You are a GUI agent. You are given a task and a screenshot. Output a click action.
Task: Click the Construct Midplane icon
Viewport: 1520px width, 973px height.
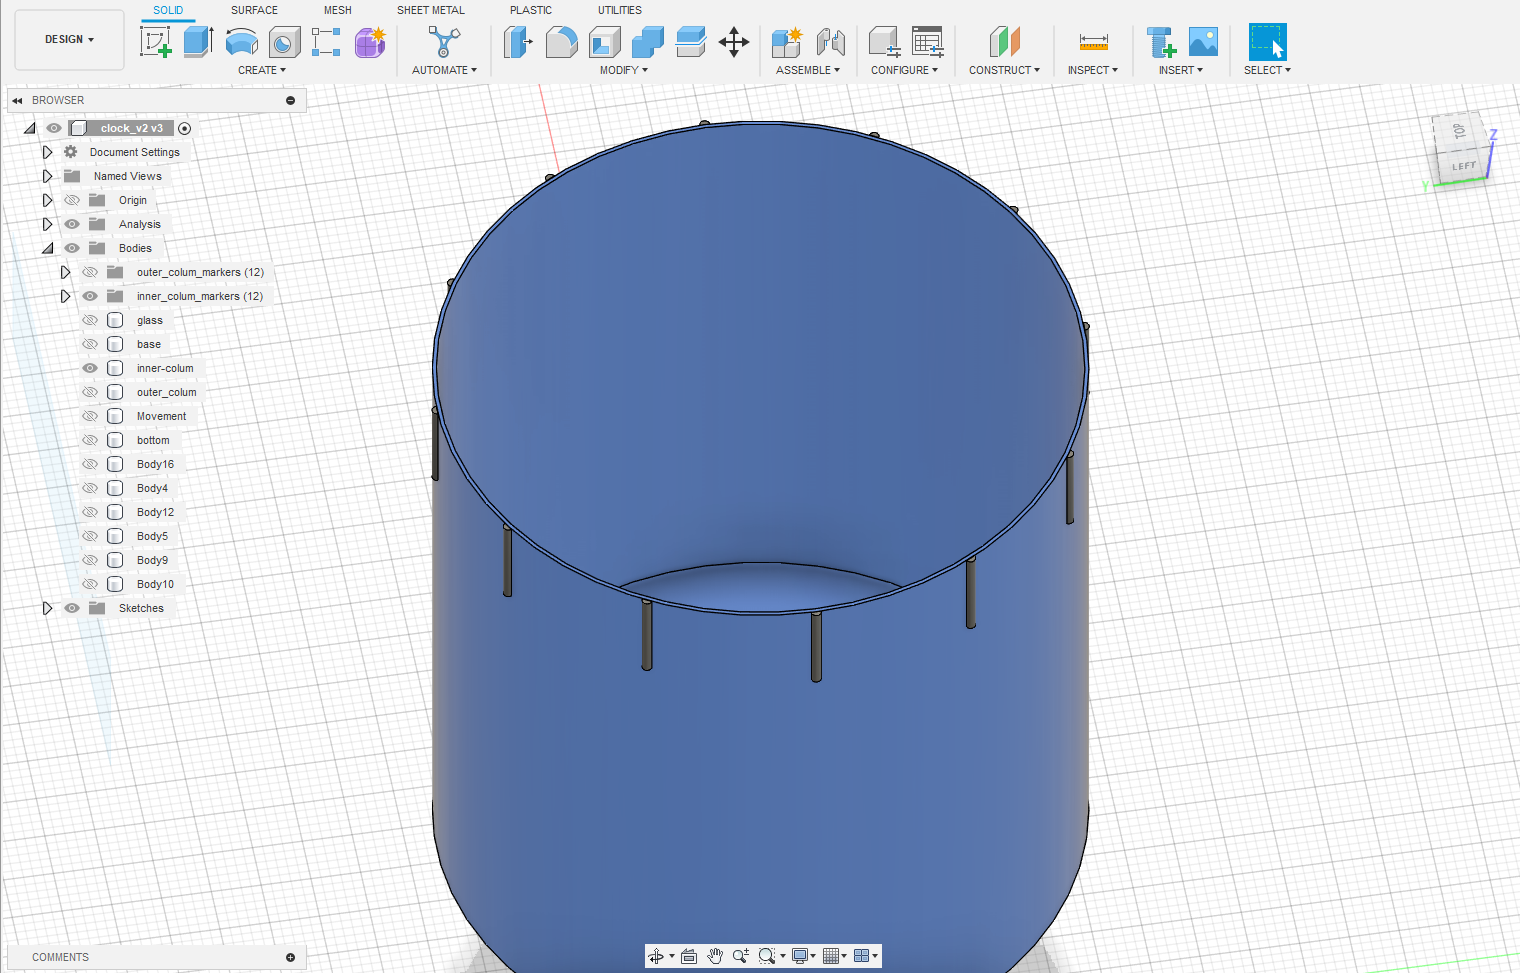(x=1004, y=42)
